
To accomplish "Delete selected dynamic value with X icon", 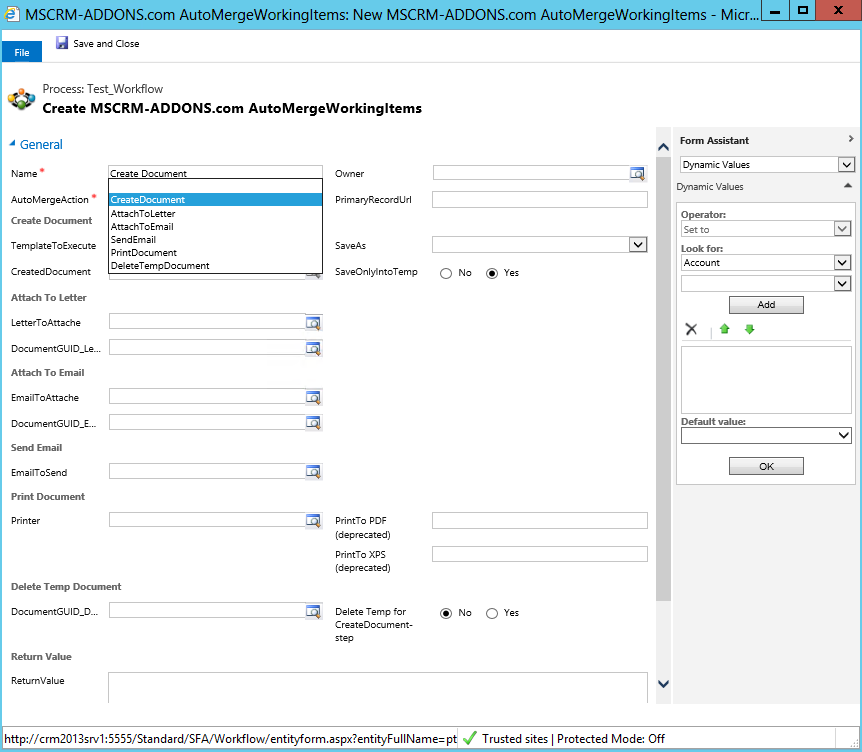I will 691,329.
